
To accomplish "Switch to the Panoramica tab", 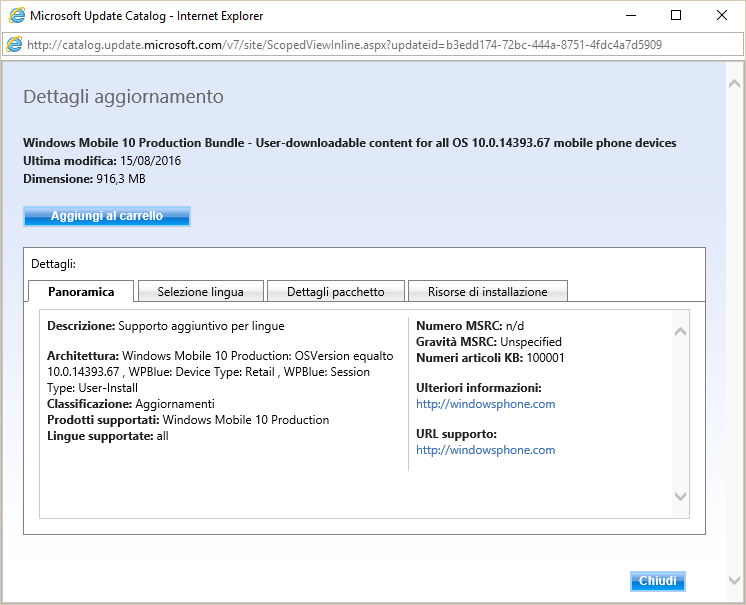I will tap(81, 292).
